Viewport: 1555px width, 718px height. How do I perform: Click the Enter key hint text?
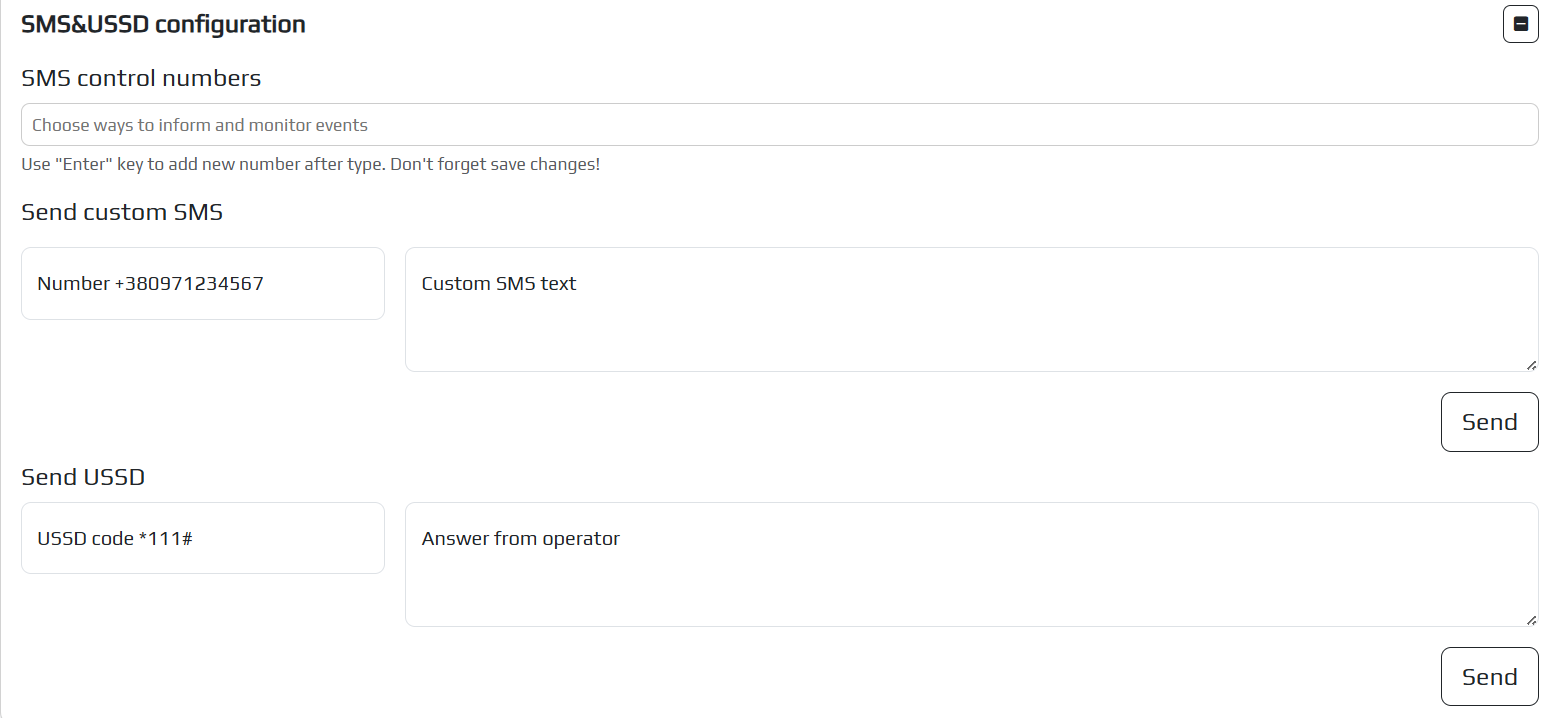(x=310, y=164)
